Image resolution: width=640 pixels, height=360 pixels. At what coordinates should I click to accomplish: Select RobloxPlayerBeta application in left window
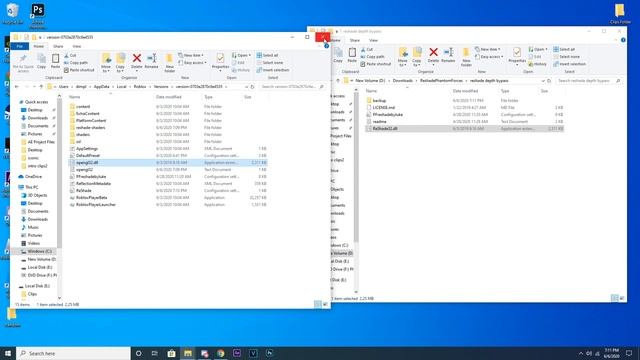click(168, 198)
